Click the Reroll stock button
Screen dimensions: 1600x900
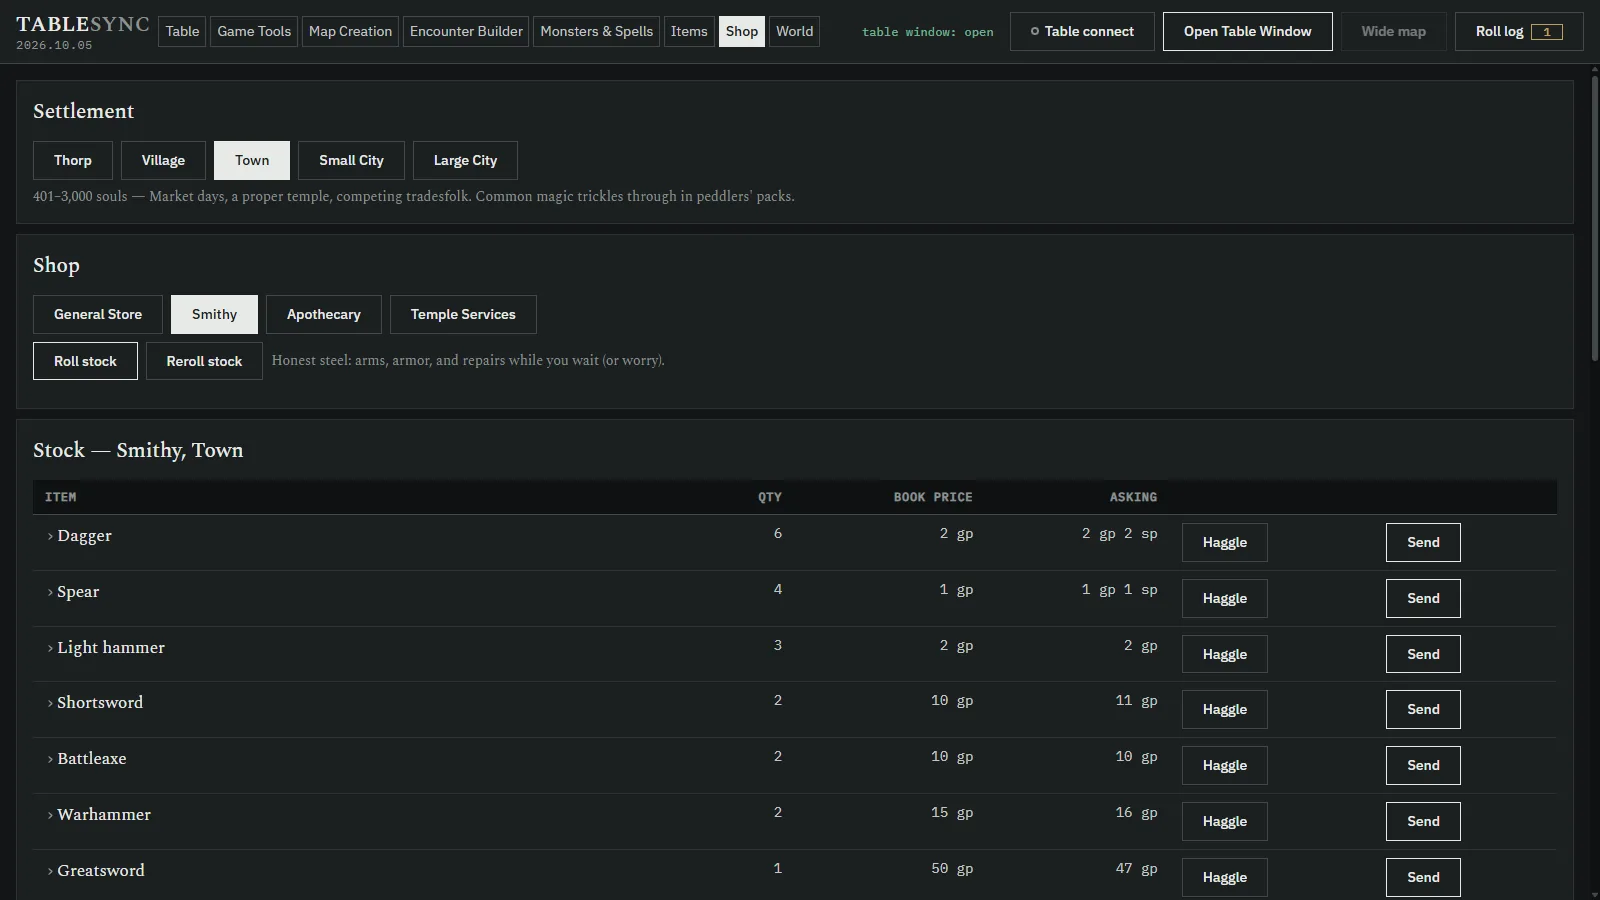pos(204,361)
